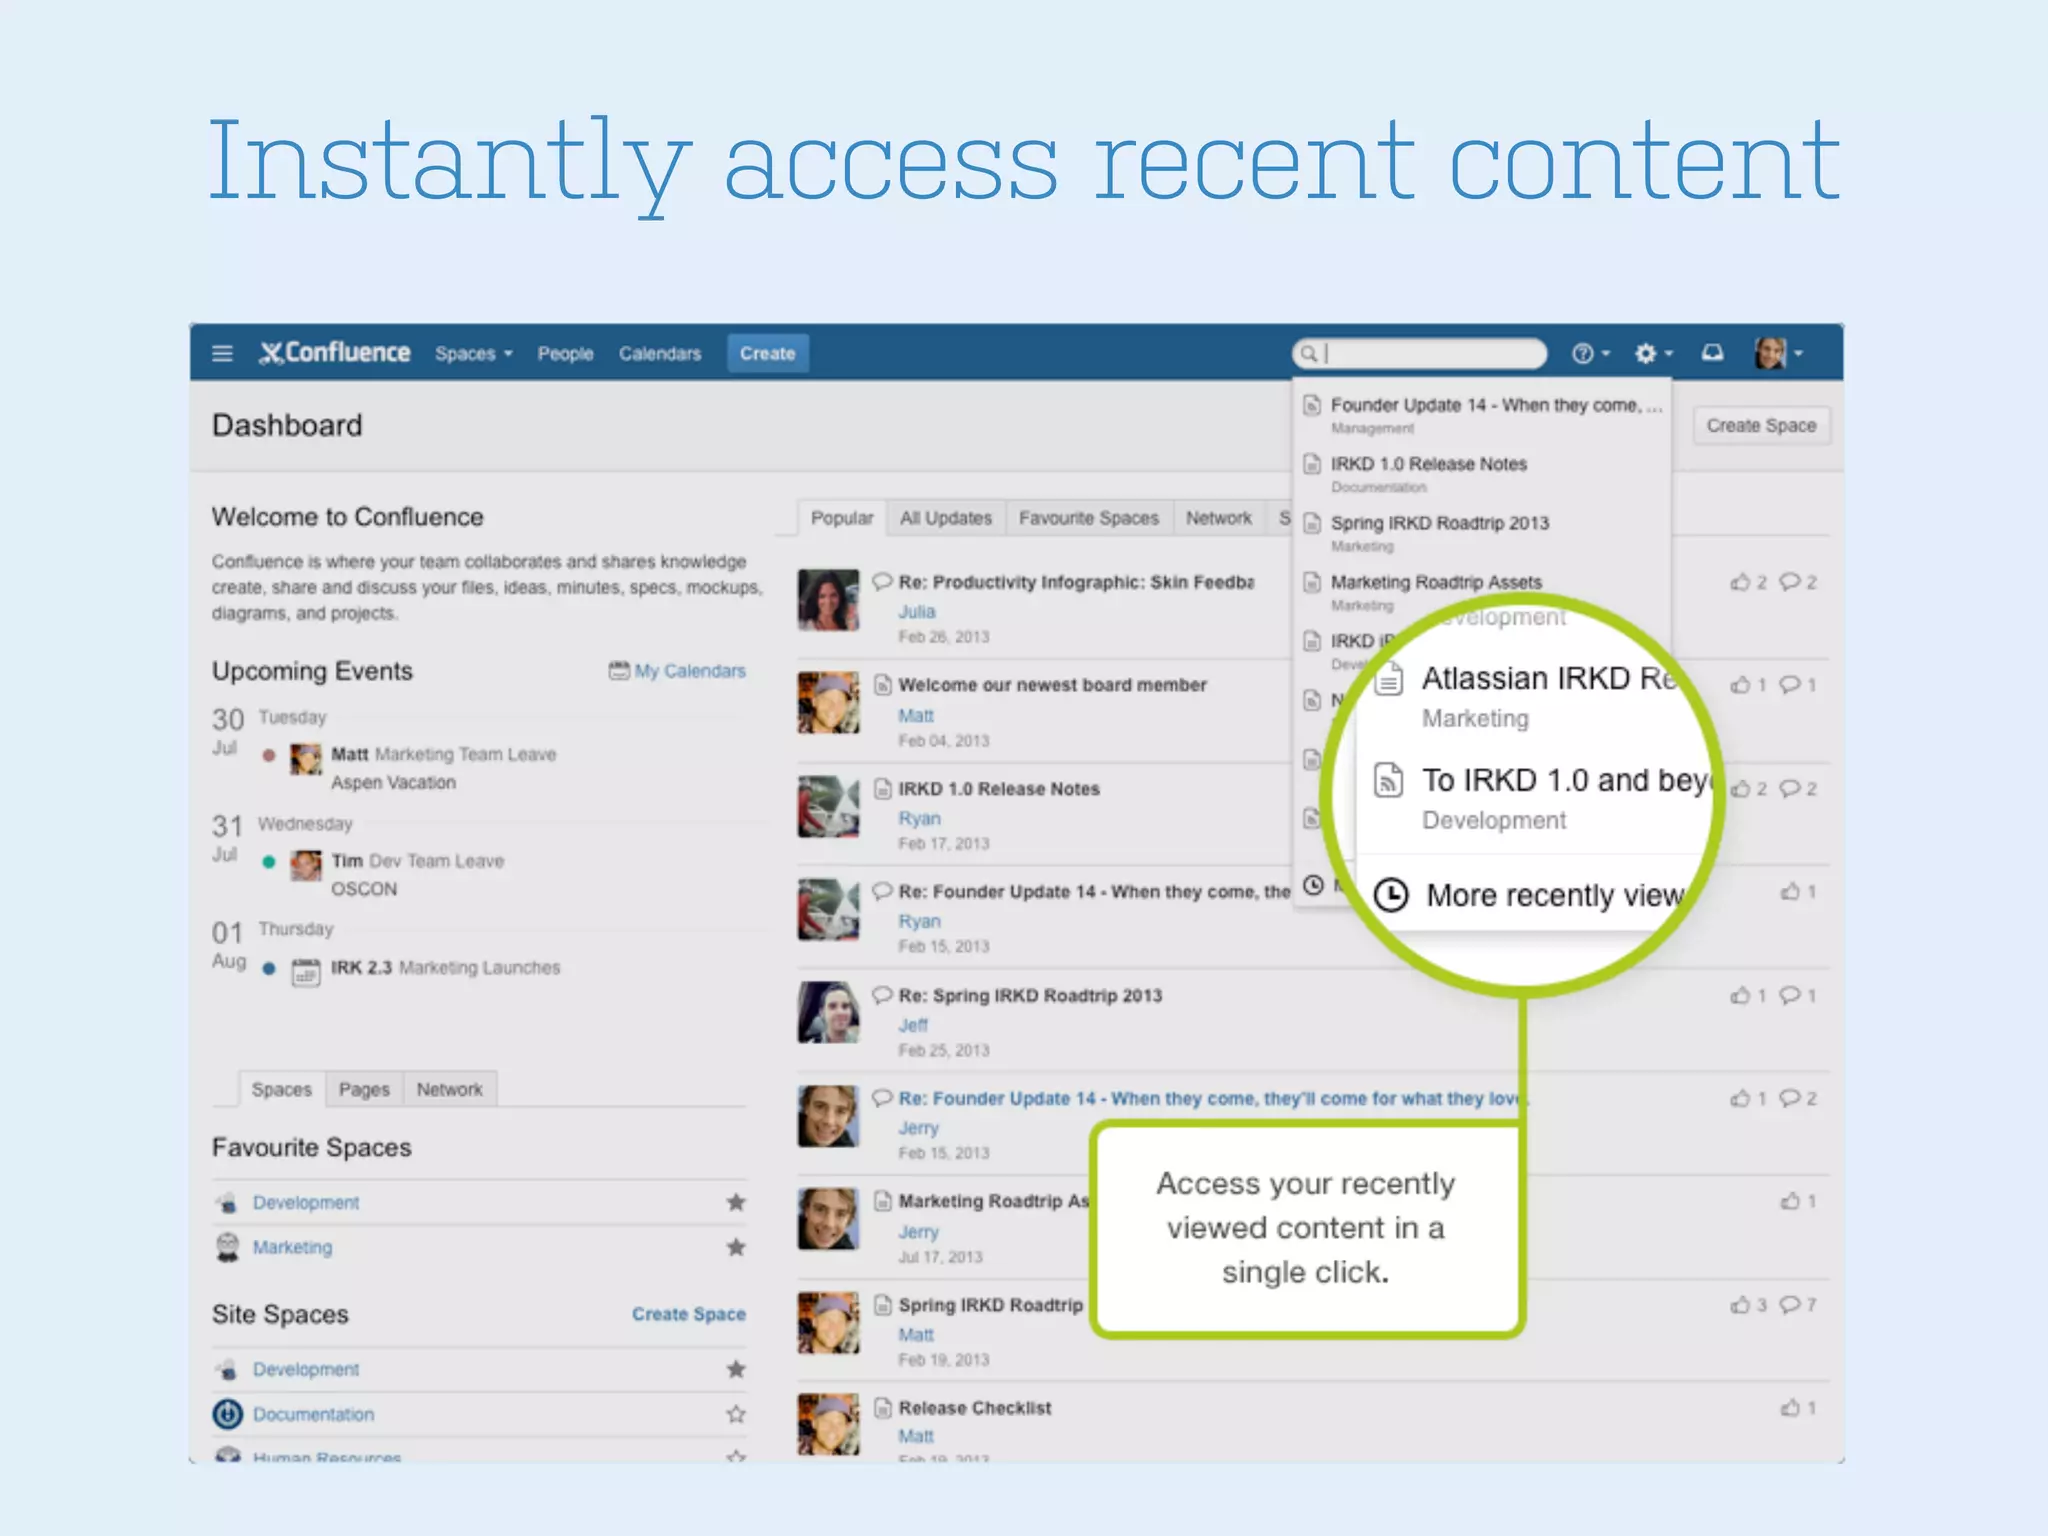Select the Spaces tab in sidebar
Viewport: 2048px width, 1536px height.
(x=281, y=1089)
